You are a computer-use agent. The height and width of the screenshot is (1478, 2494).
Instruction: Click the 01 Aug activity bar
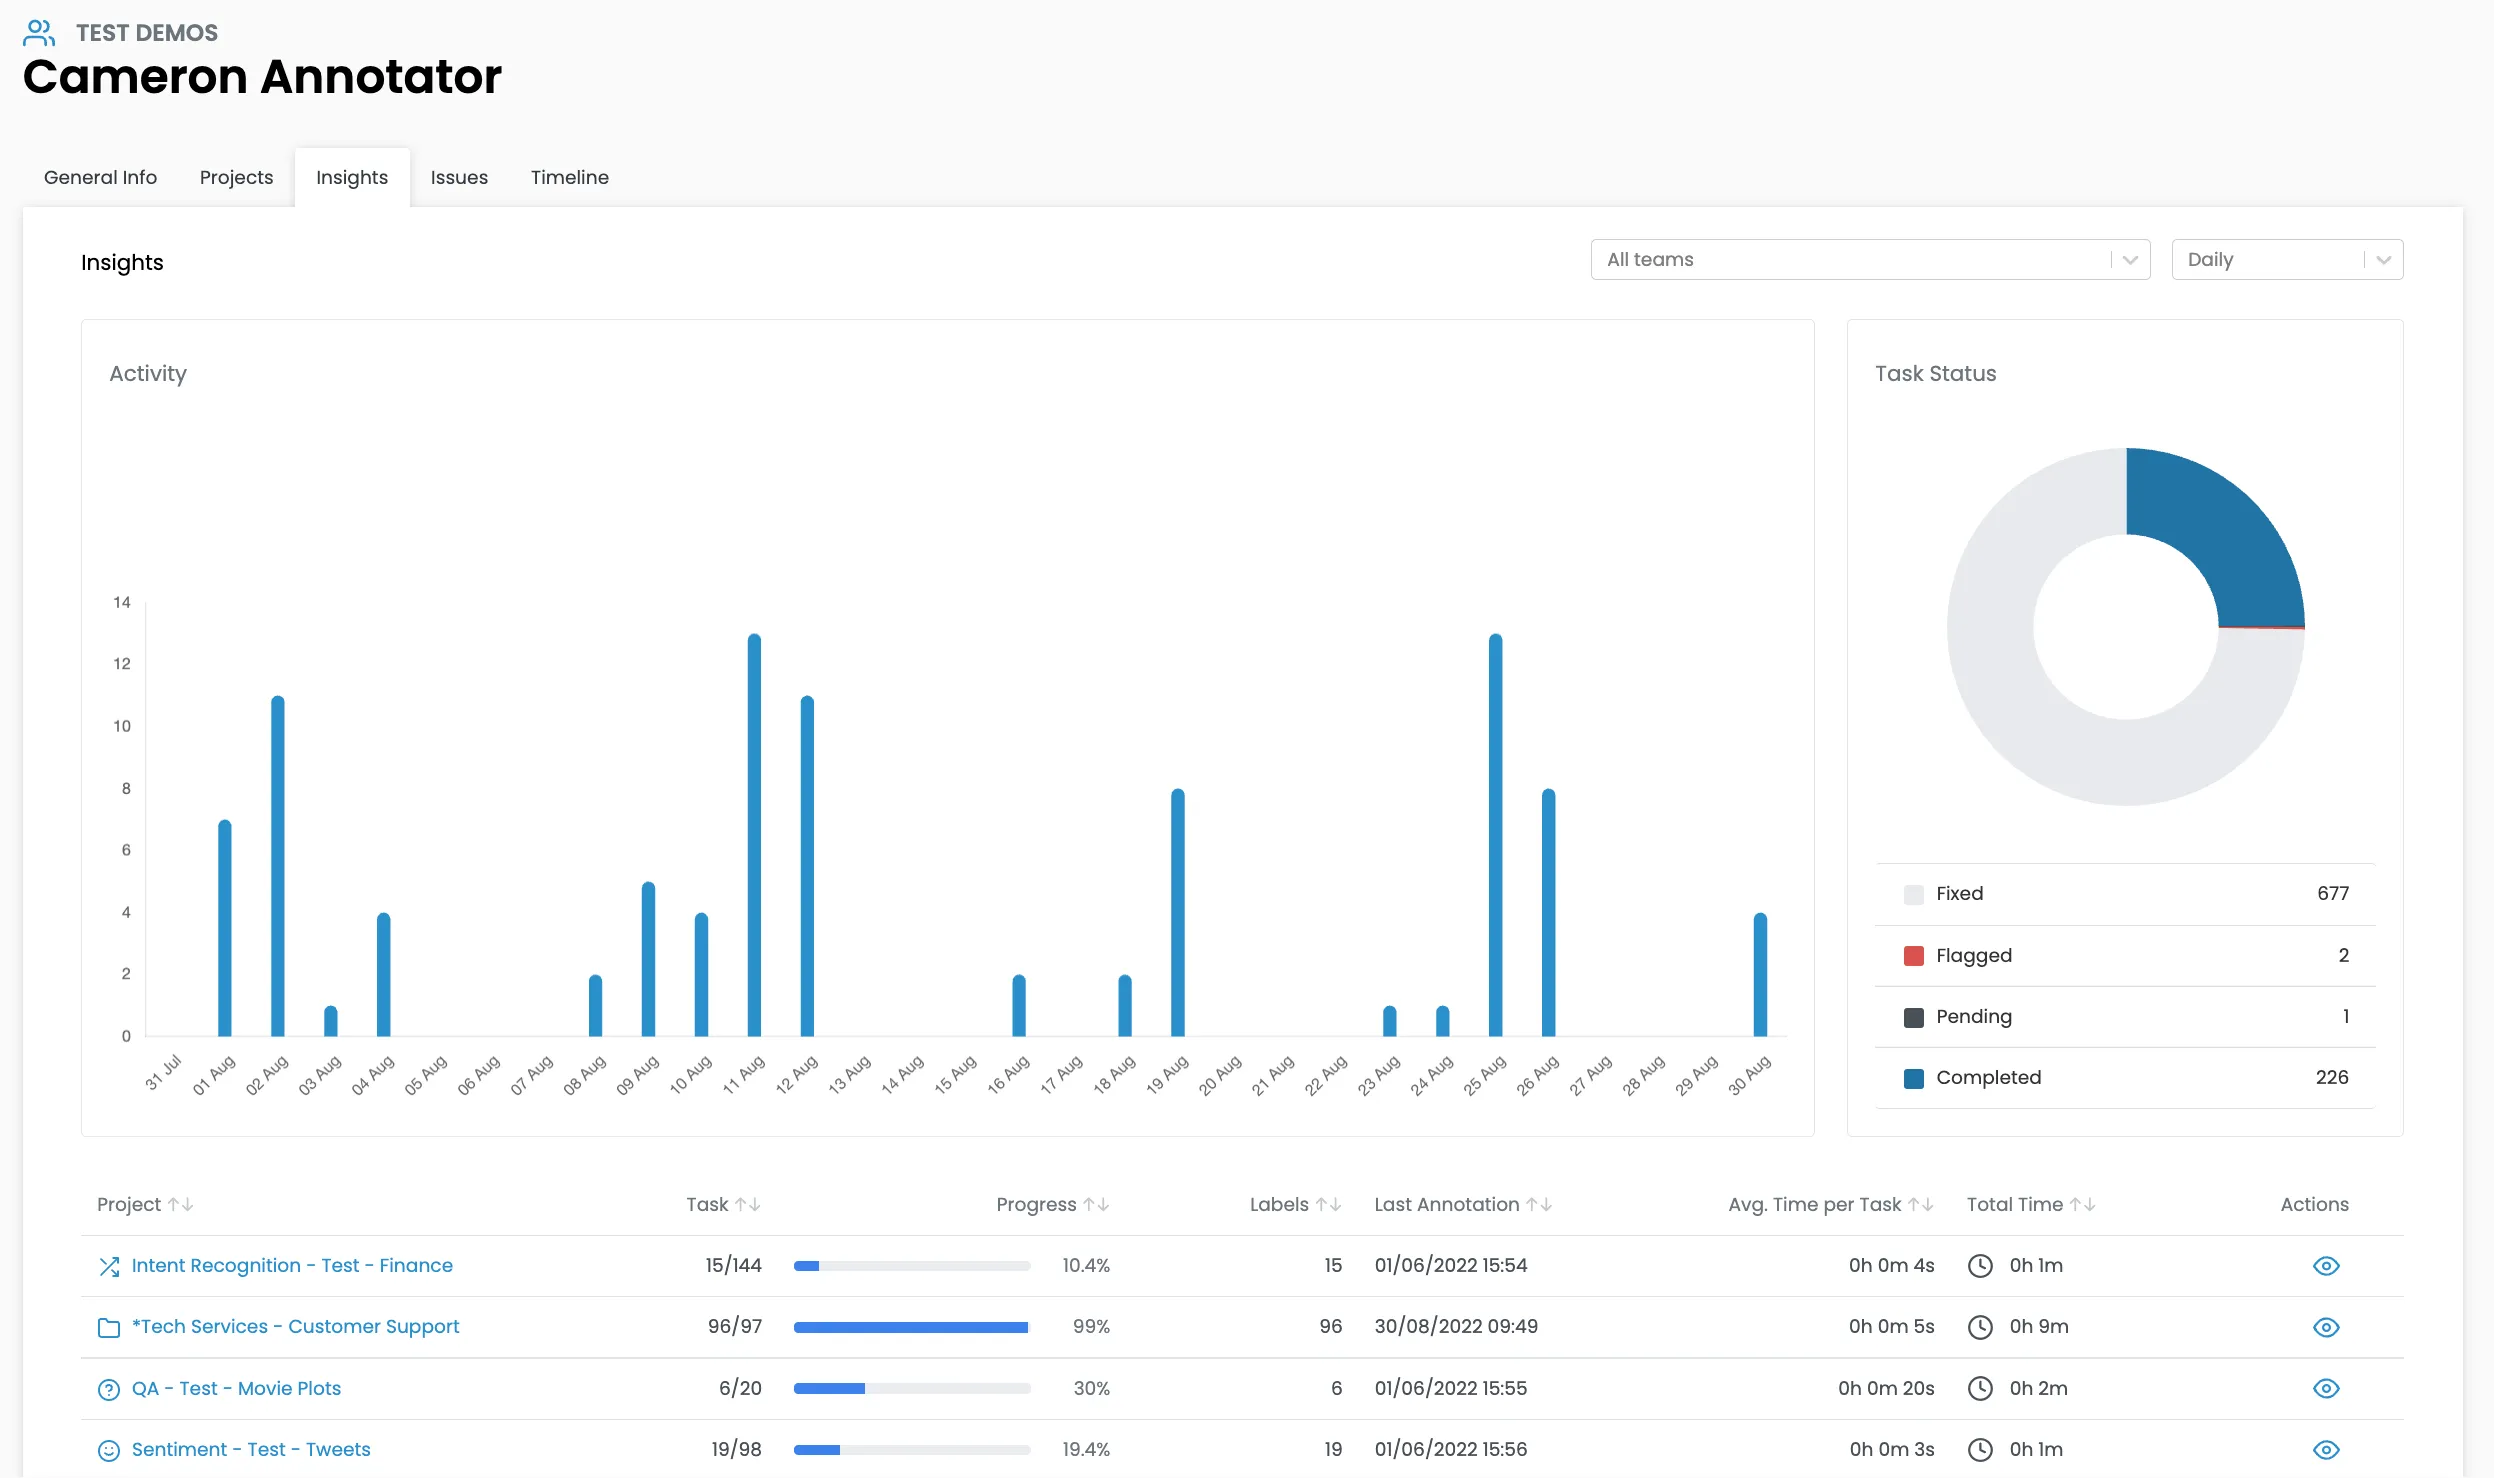[225, 928]
